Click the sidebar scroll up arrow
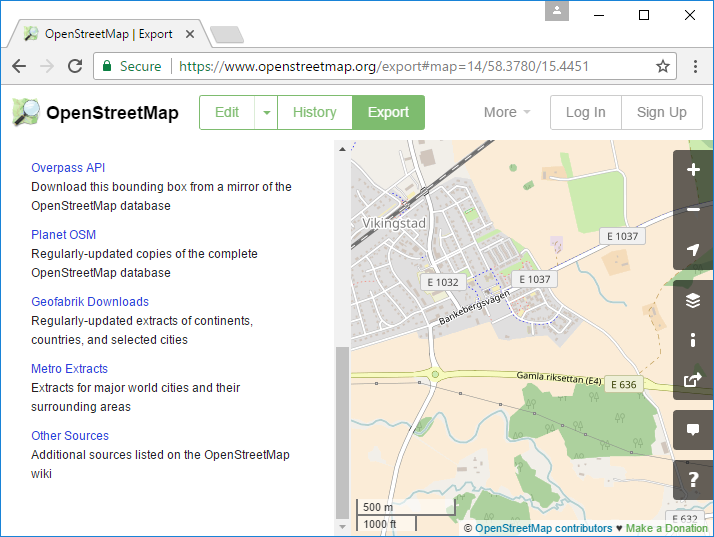The height and width of the screenshot is (537, 714). pos(342,149)
